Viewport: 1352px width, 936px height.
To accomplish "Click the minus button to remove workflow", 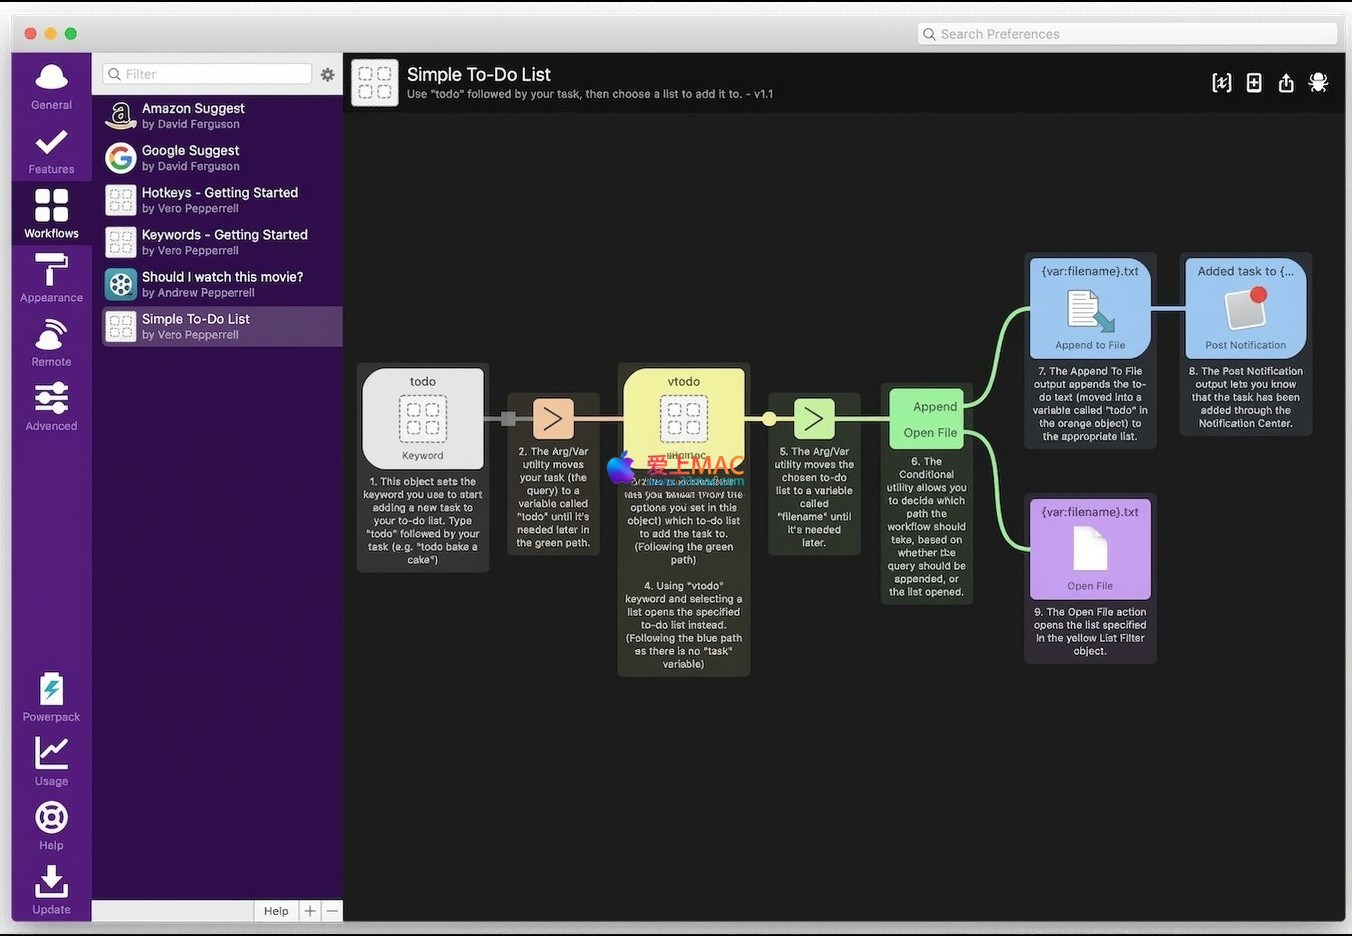I will (x=332, y=911).
